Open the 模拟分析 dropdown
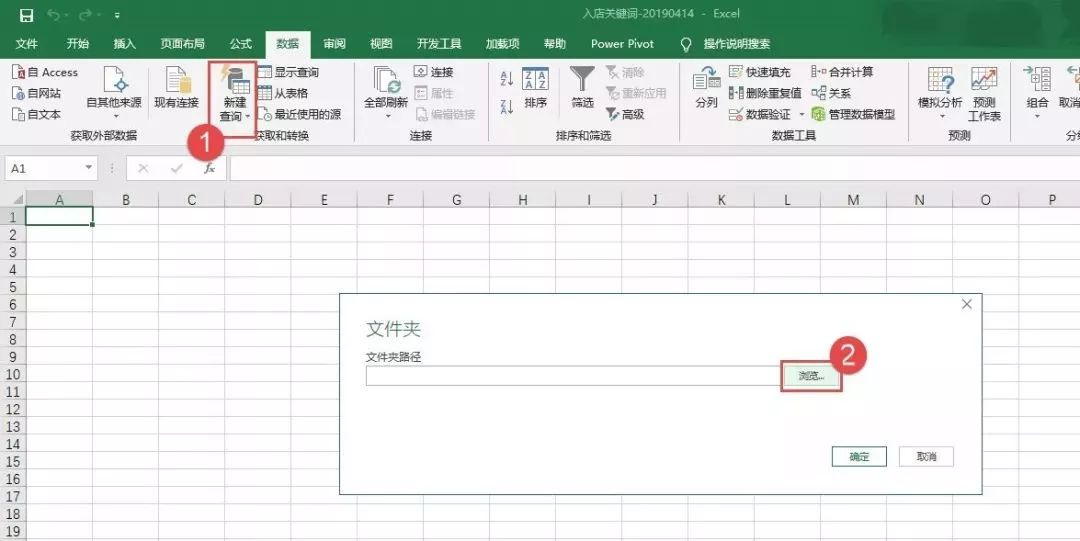 [939, 93]
